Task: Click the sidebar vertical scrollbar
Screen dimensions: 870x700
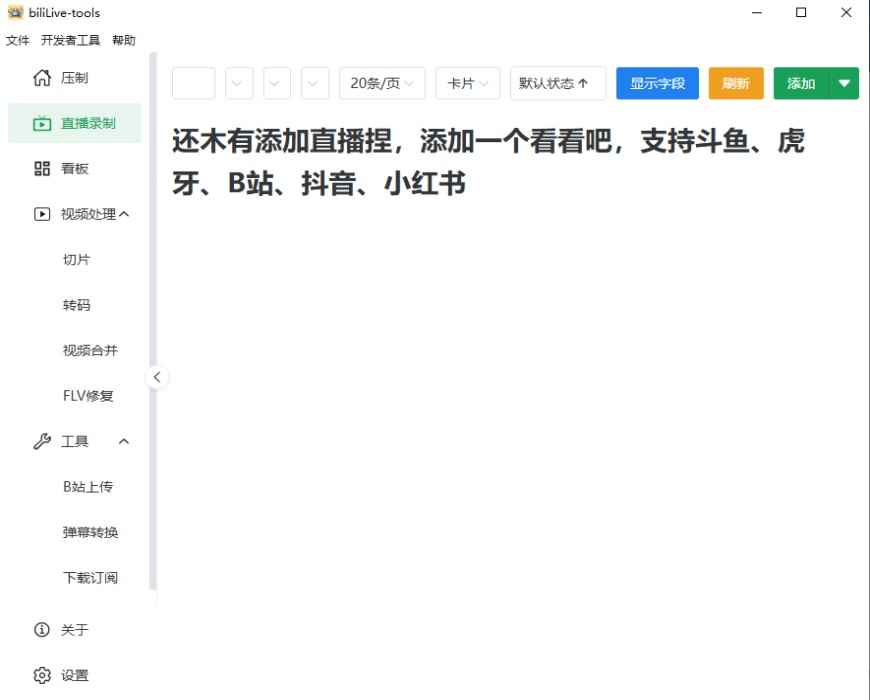Action: click(x=153, y=321)
